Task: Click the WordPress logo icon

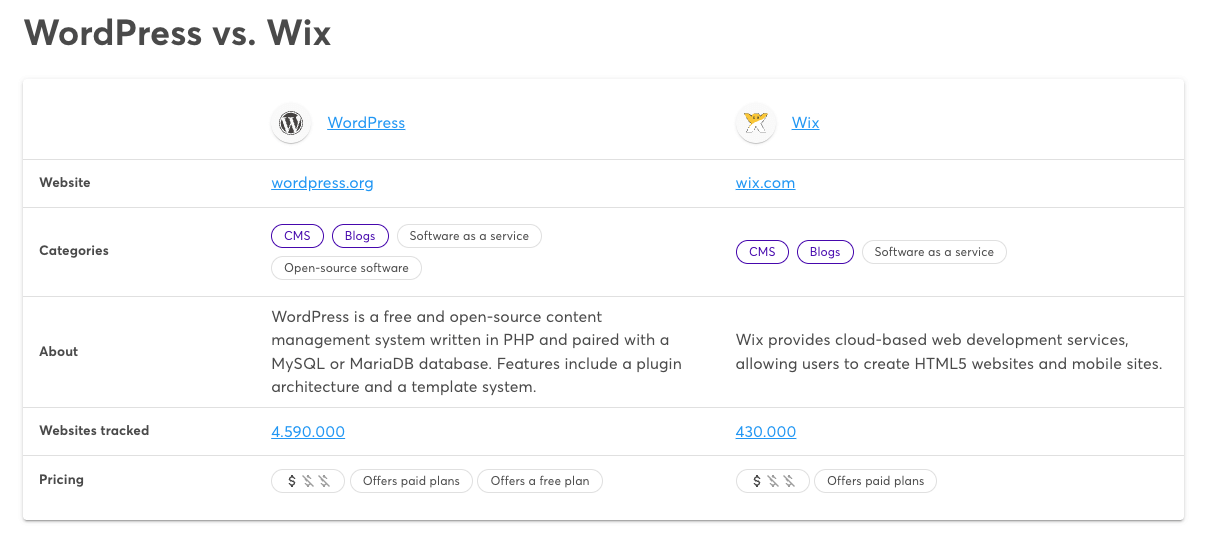Action: 291,124
